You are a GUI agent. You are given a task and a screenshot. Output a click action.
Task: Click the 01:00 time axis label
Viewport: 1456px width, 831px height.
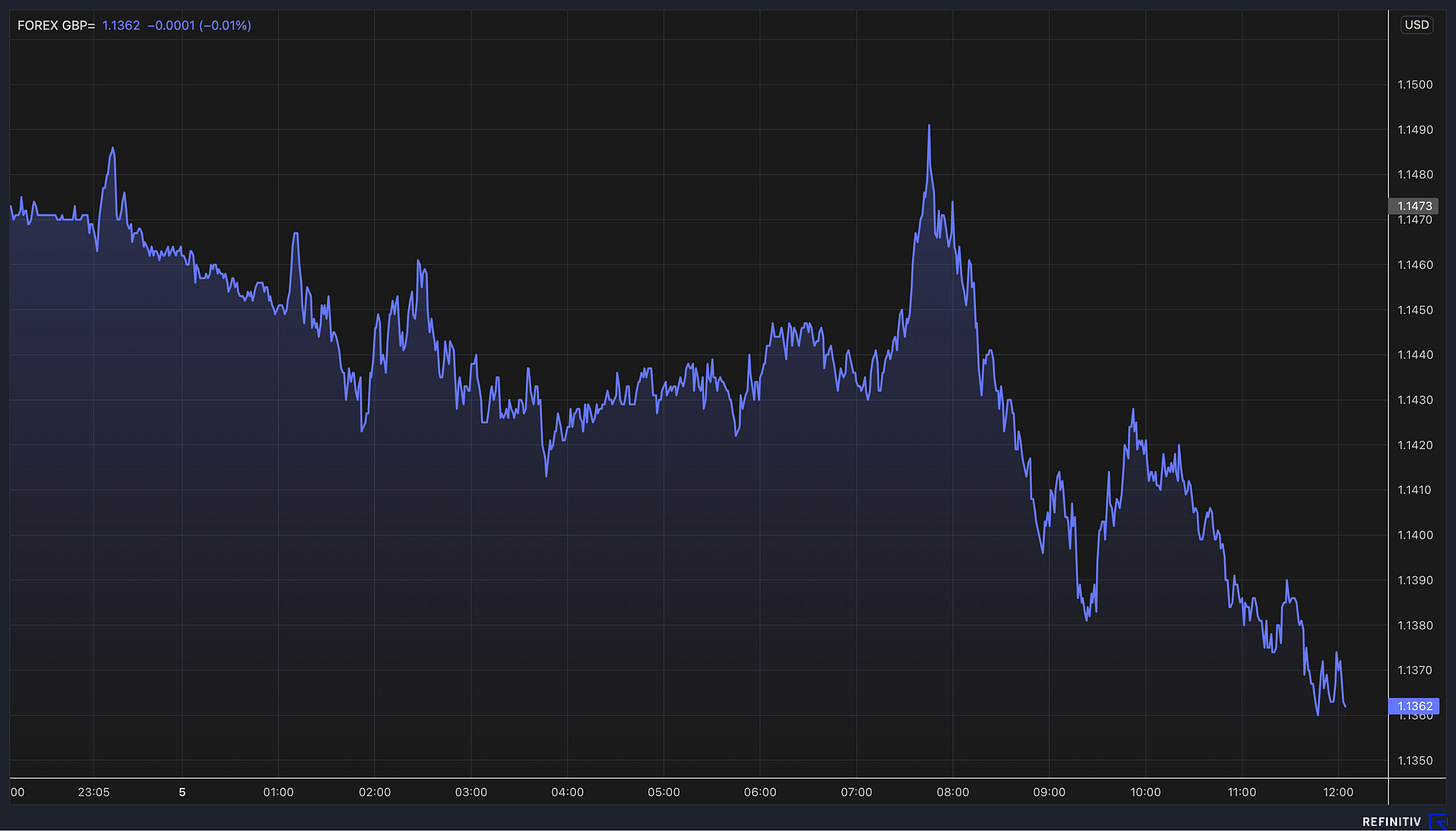tap(278, 792)
